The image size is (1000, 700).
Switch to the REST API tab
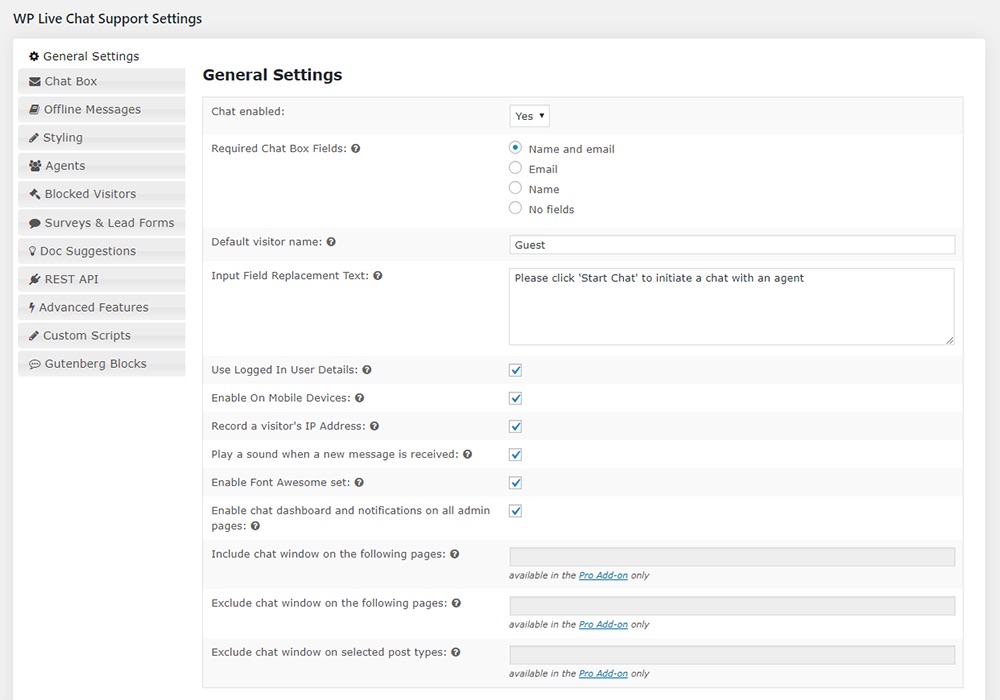tap(102, 279)
